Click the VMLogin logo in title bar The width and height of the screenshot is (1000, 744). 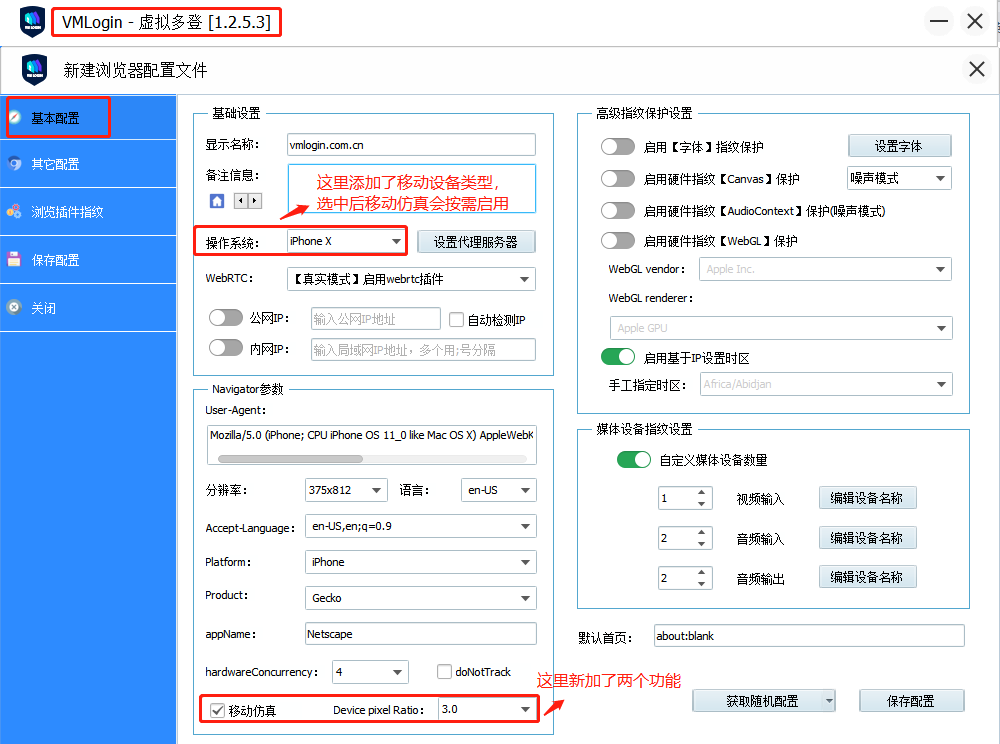point(32,21)
